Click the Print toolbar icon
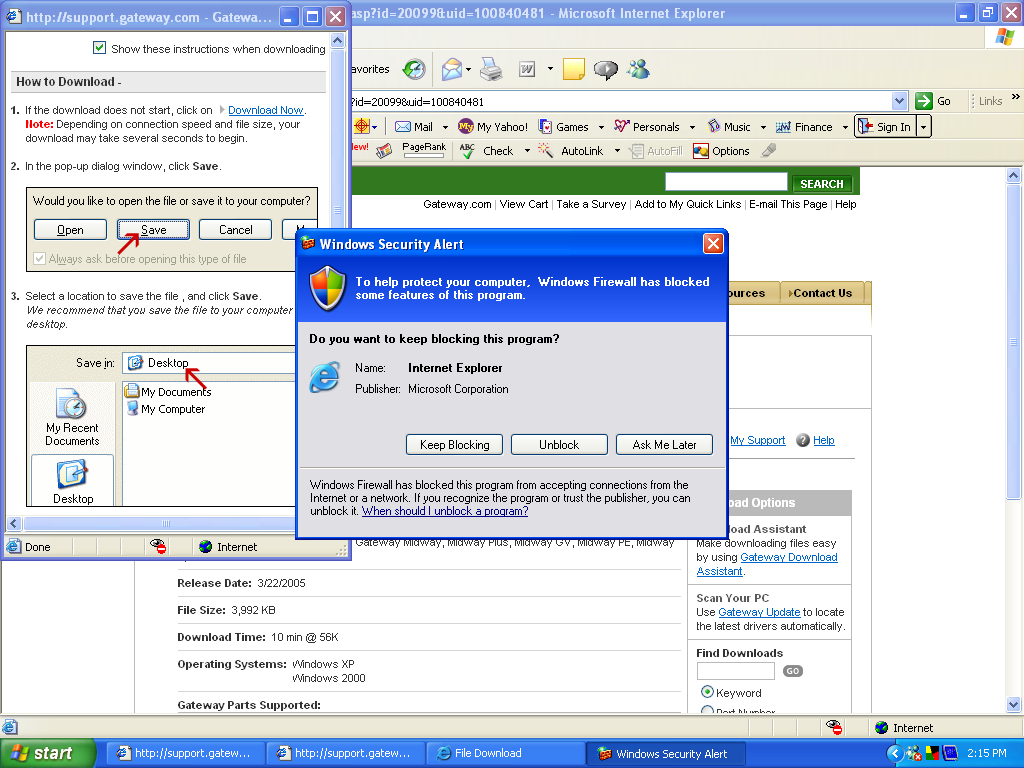1024x768 pixels. 491,69
